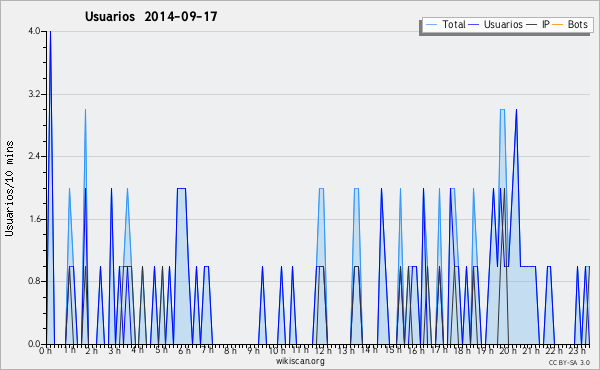The height and width of the screenshot is (370, 600).
Task: Click the 'CC BY-SA 3.0' license text
Action: 569,362
